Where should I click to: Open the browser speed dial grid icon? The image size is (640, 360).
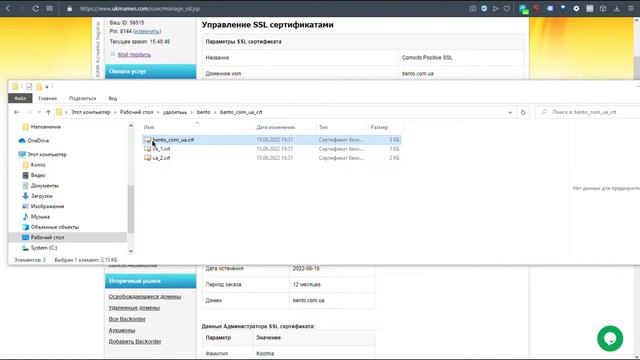tap(49, 8)
